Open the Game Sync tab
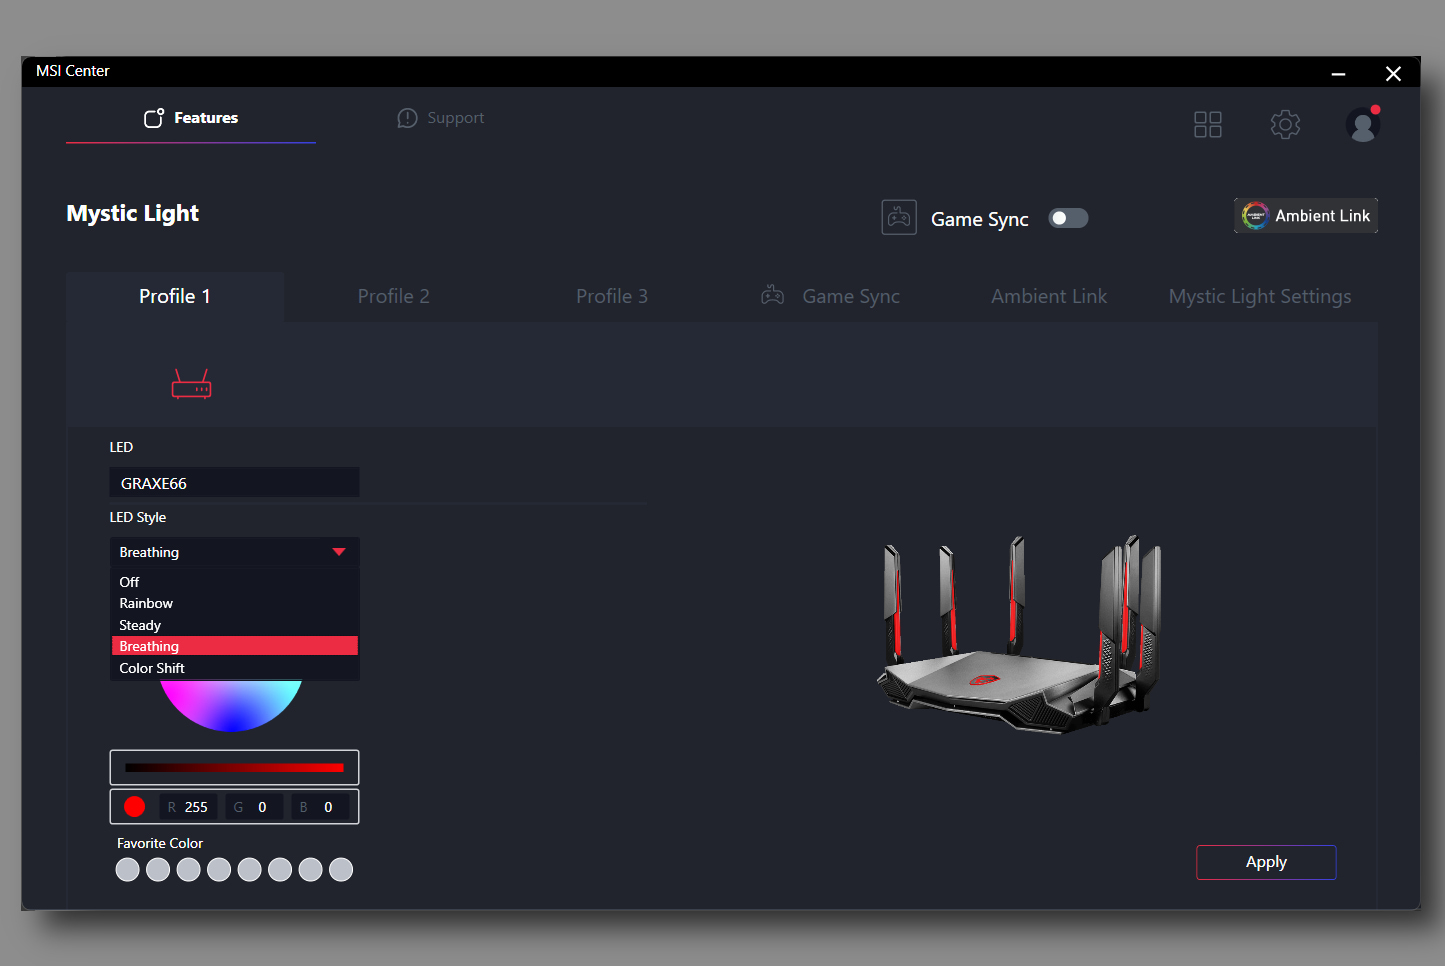Viewport: 1445px width, 966px height. (x=830, y=296)
